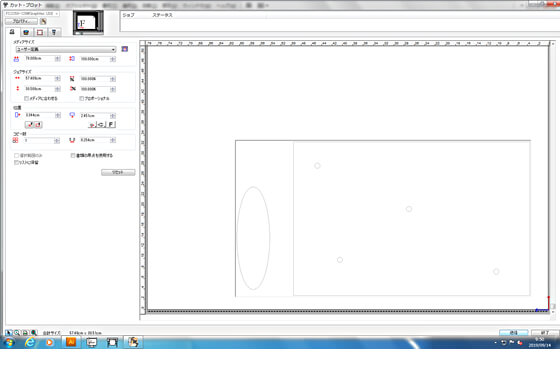Click the F mirror orientation button
560x380 pixels.
[x=111, y=124]
